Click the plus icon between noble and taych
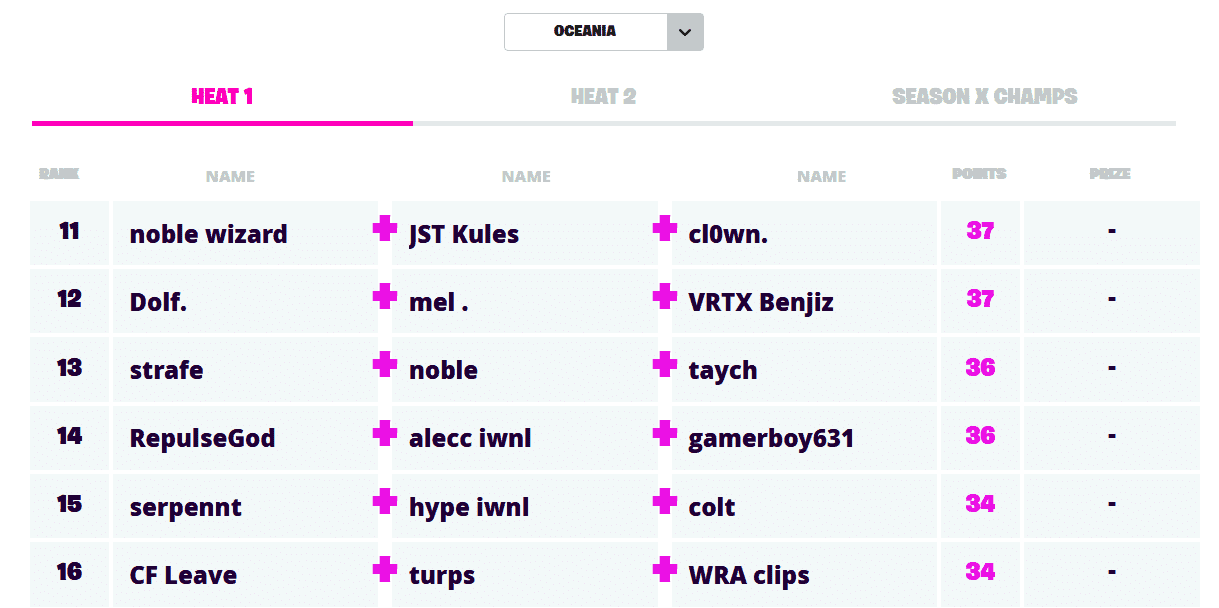 (x=664, y=365)
